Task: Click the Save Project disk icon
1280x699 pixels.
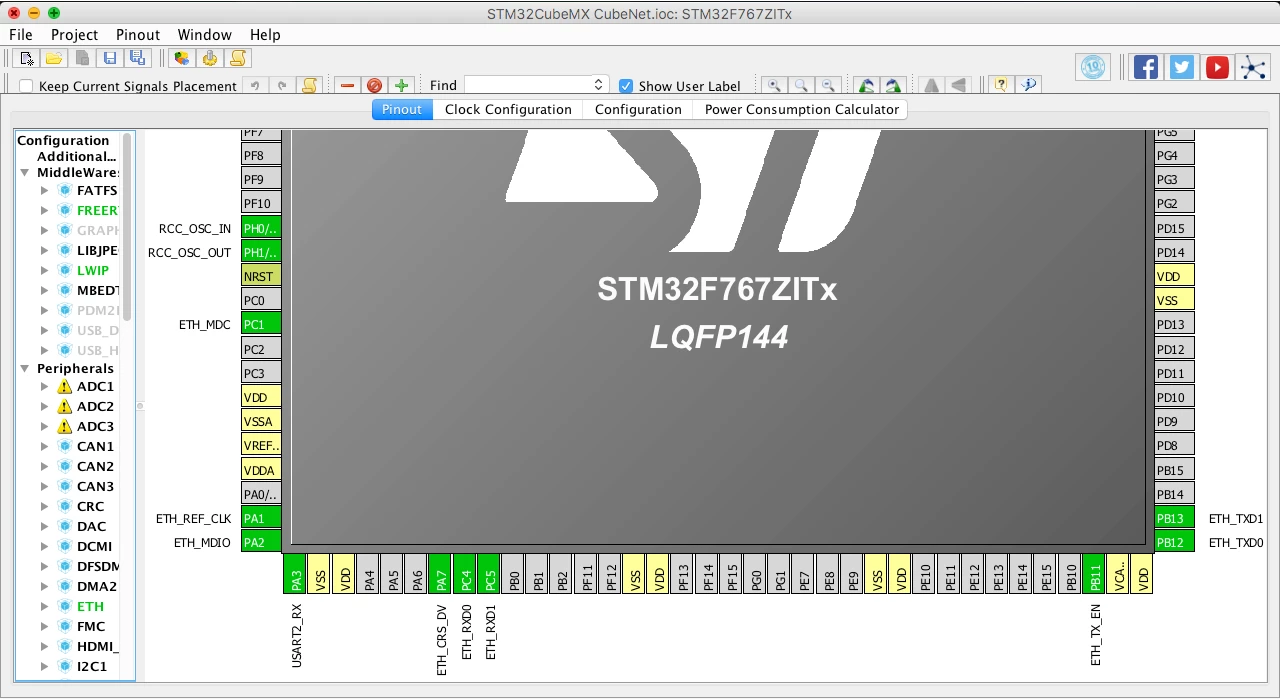Action: point(110,58)
